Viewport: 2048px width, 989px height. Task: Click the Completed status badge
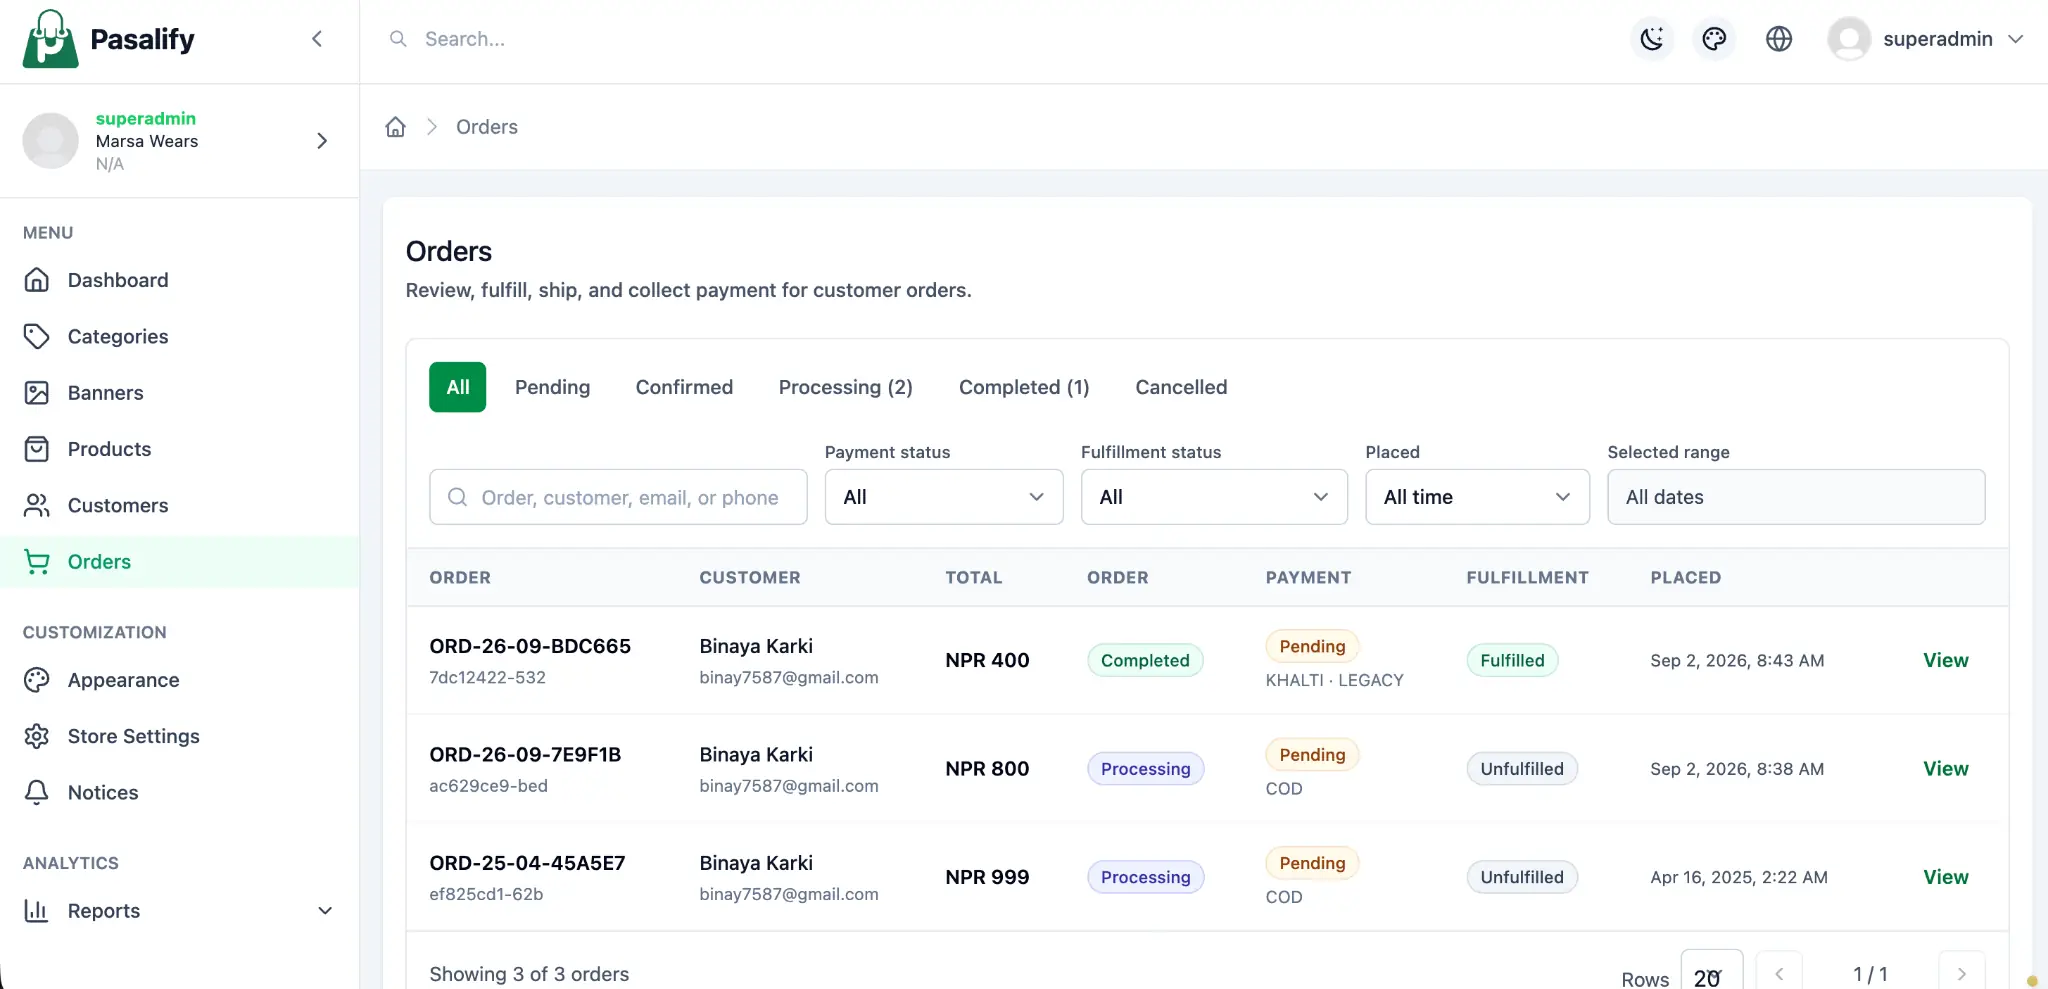1145,660
